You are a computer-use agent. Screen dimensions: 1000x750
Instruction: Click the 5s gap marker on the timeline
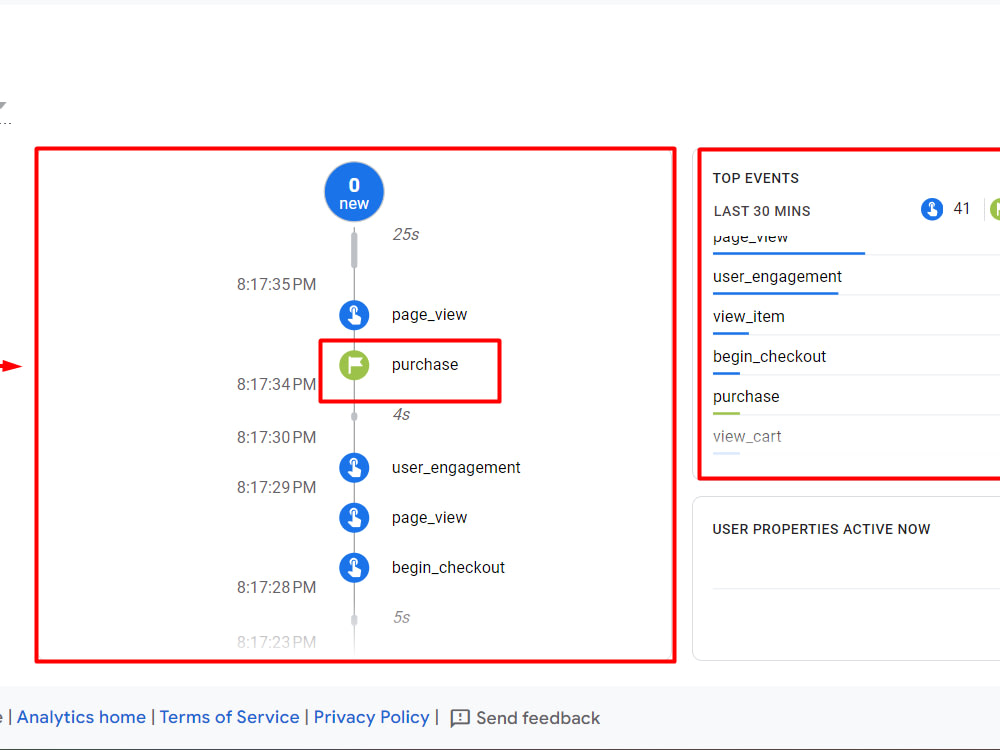(x=354, y=619)
